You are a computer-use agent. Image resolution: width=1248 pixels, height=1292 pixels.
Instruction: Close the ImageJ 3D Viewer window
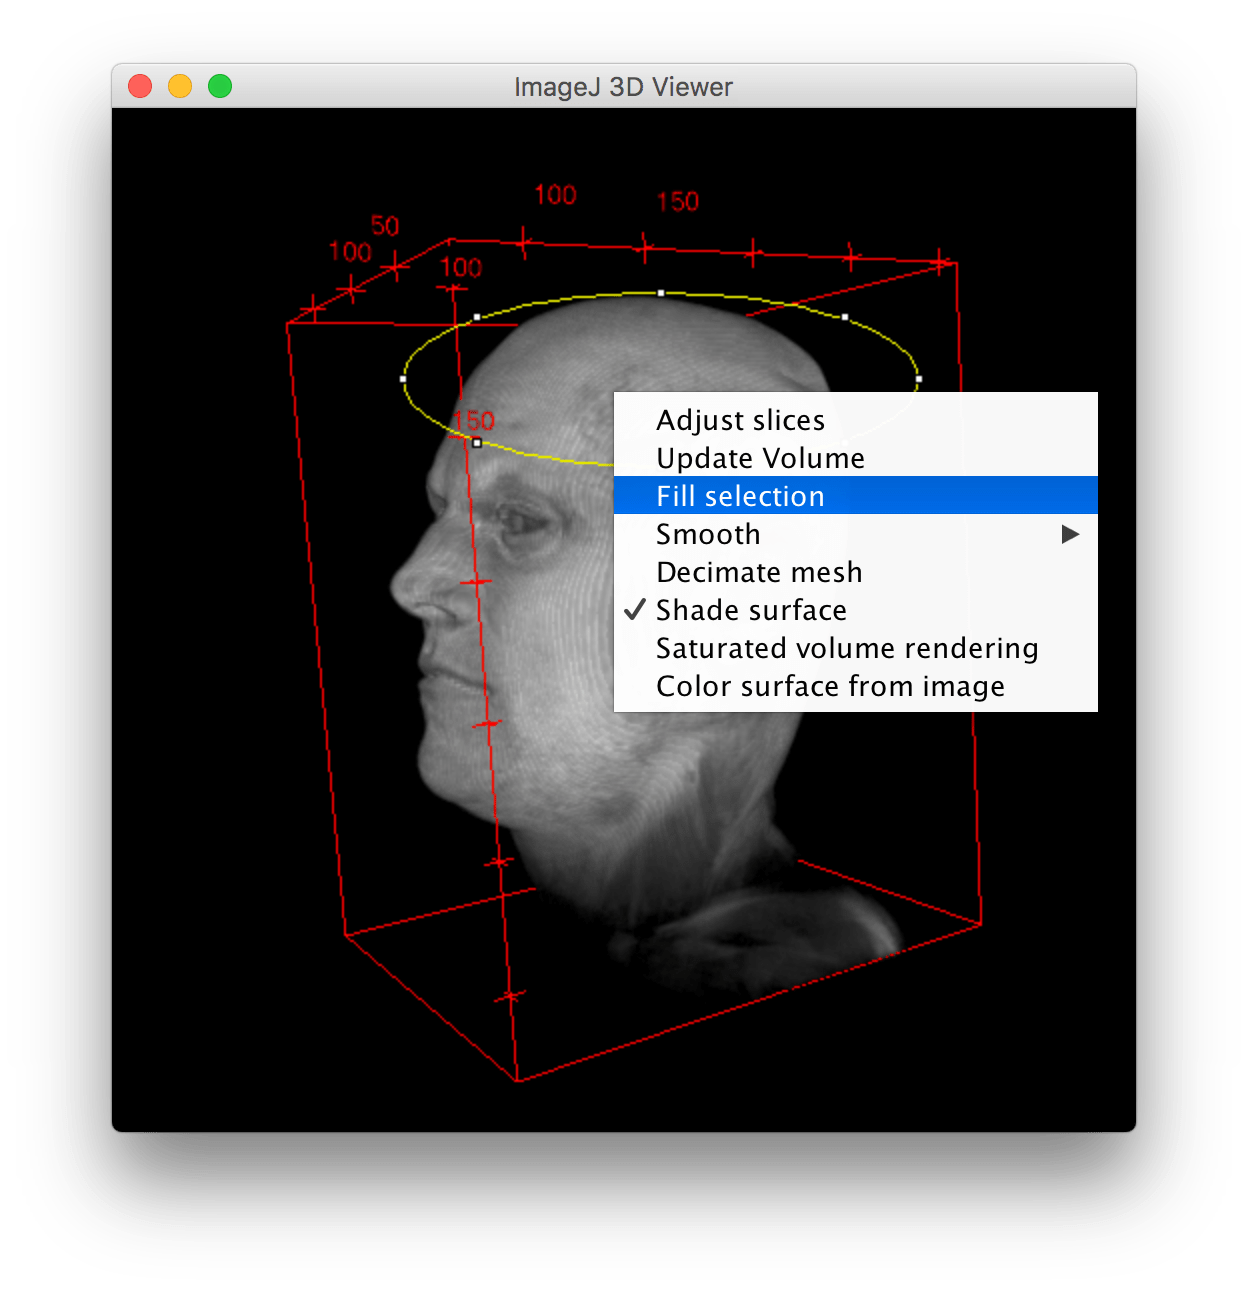click(140, 86)
